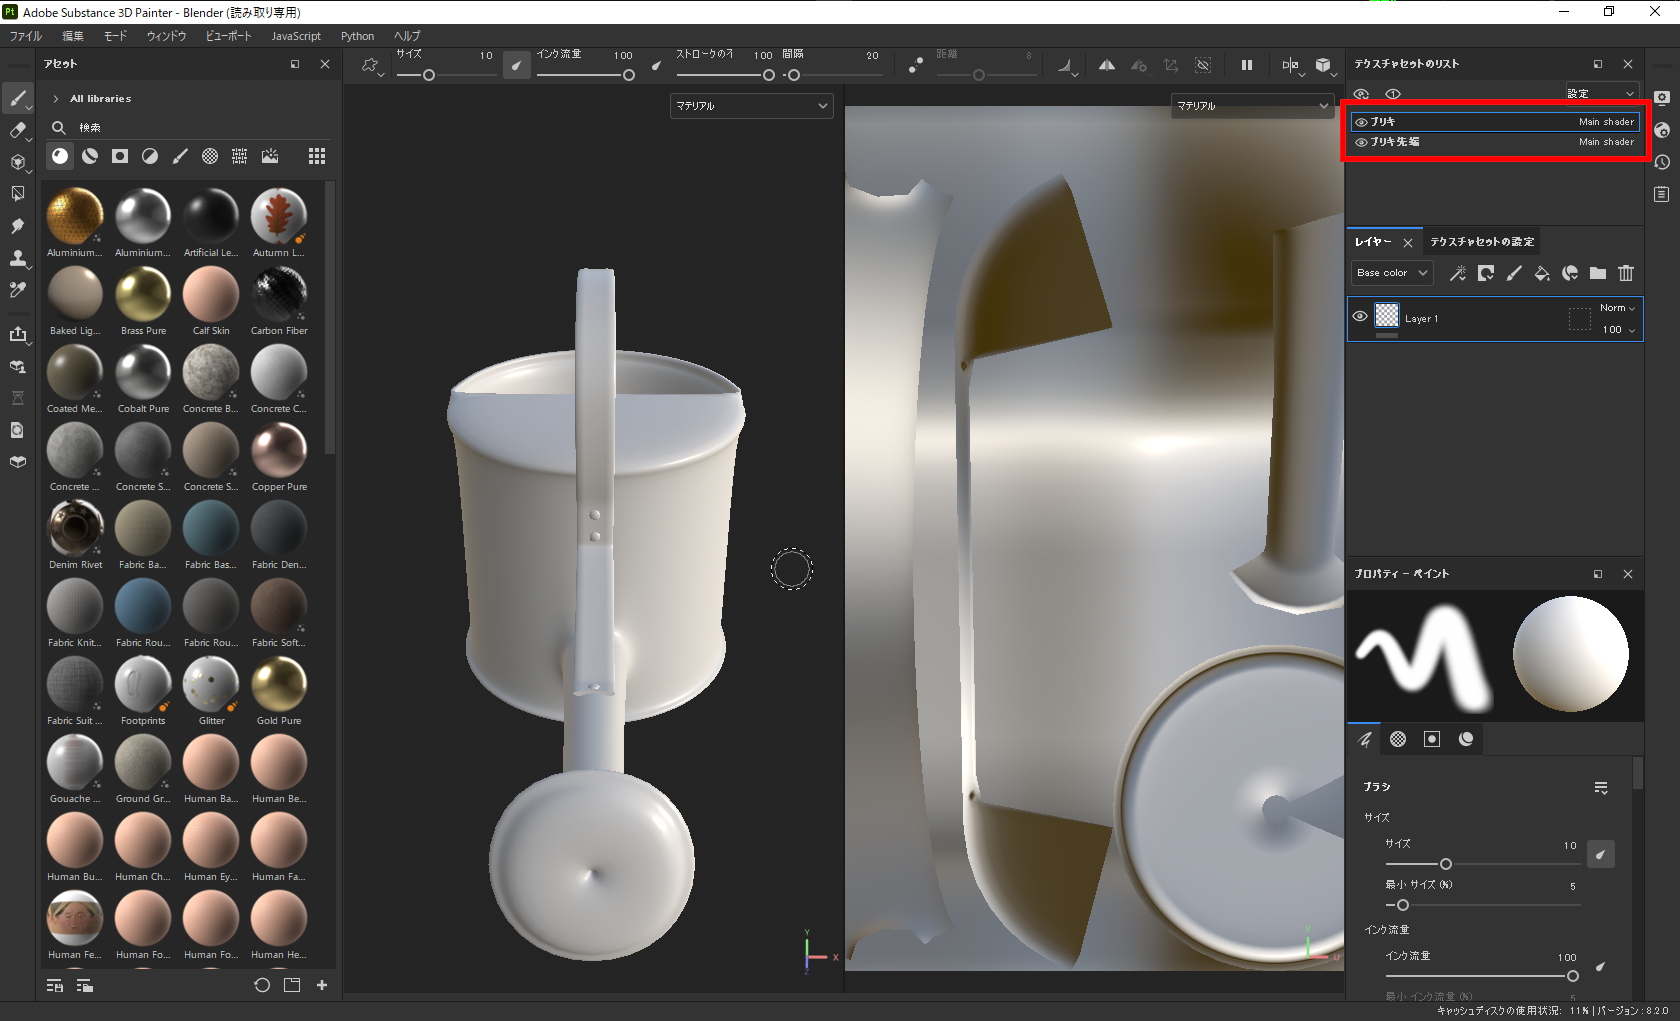Delete the selected layer with trash icon
The width and height of the screenshot is (1680, 1021).
point(1626,273)
